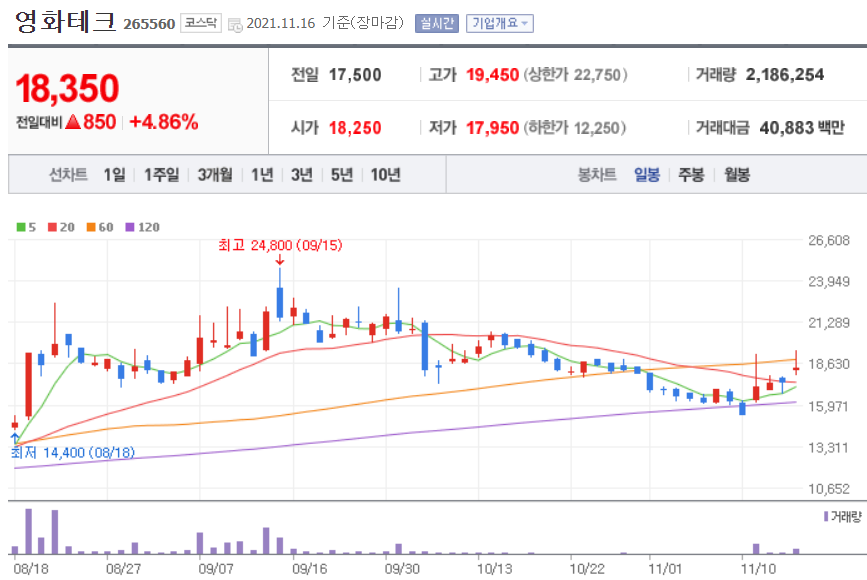Click the calendar icon beside the 2021.11.16 date
This screenshot has width=867, height=580.
point(235,25)
